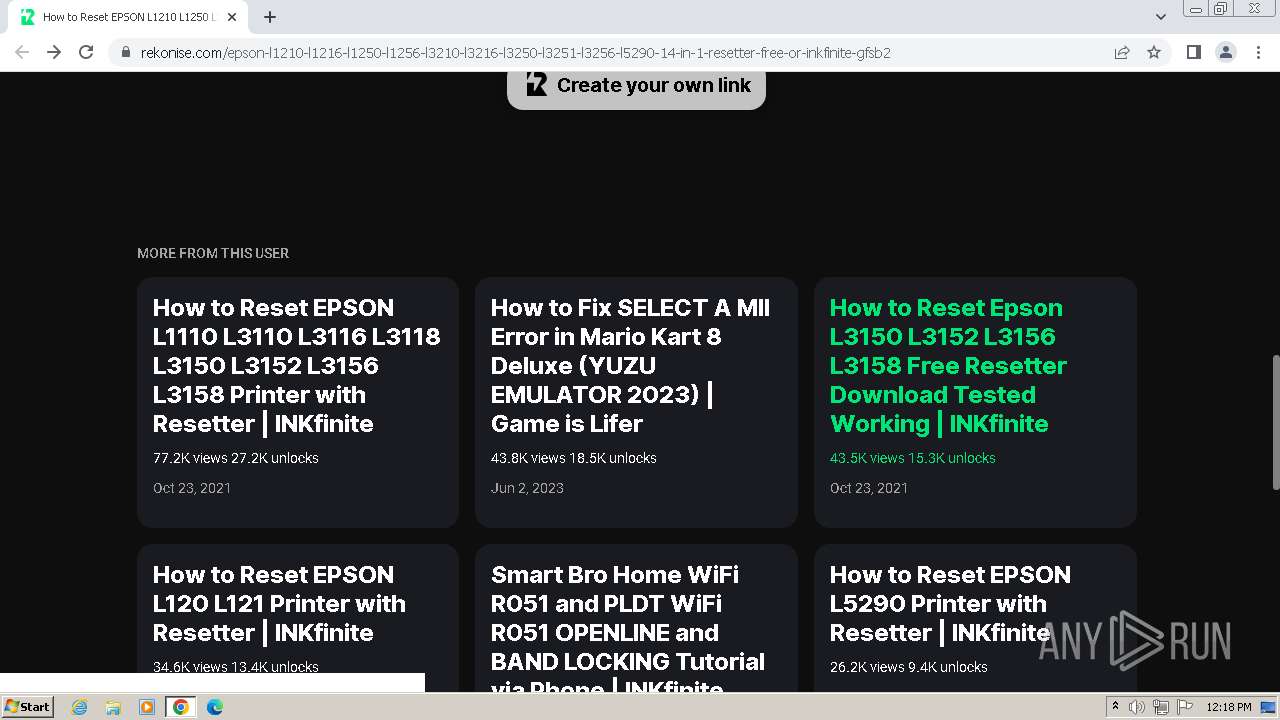Open the Action Center flag icon
Image resolution: width=1280 pixels, height=720 pixels.
click(1185, 707)
